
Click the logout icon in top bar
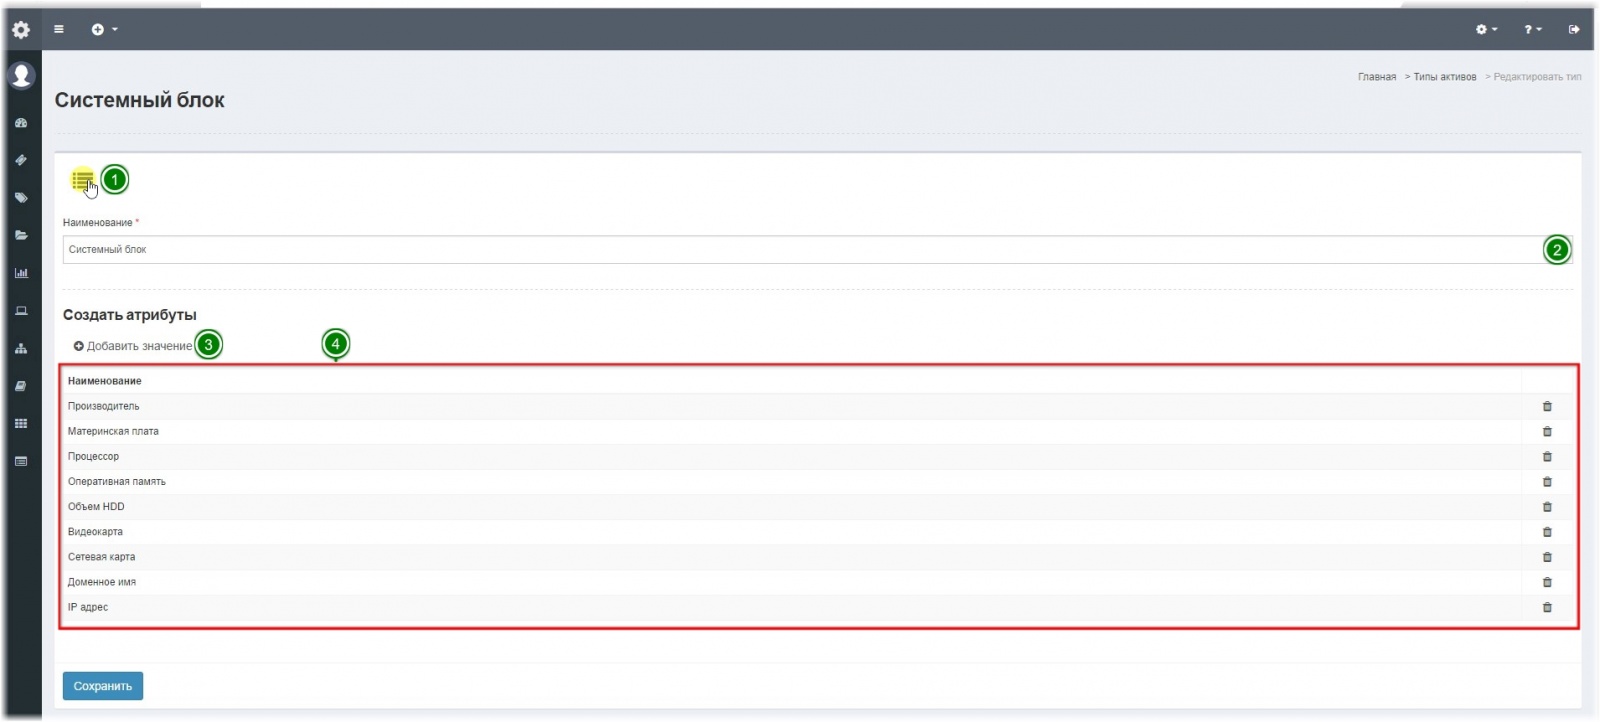pyautogui.click(x=1573, y=29)
